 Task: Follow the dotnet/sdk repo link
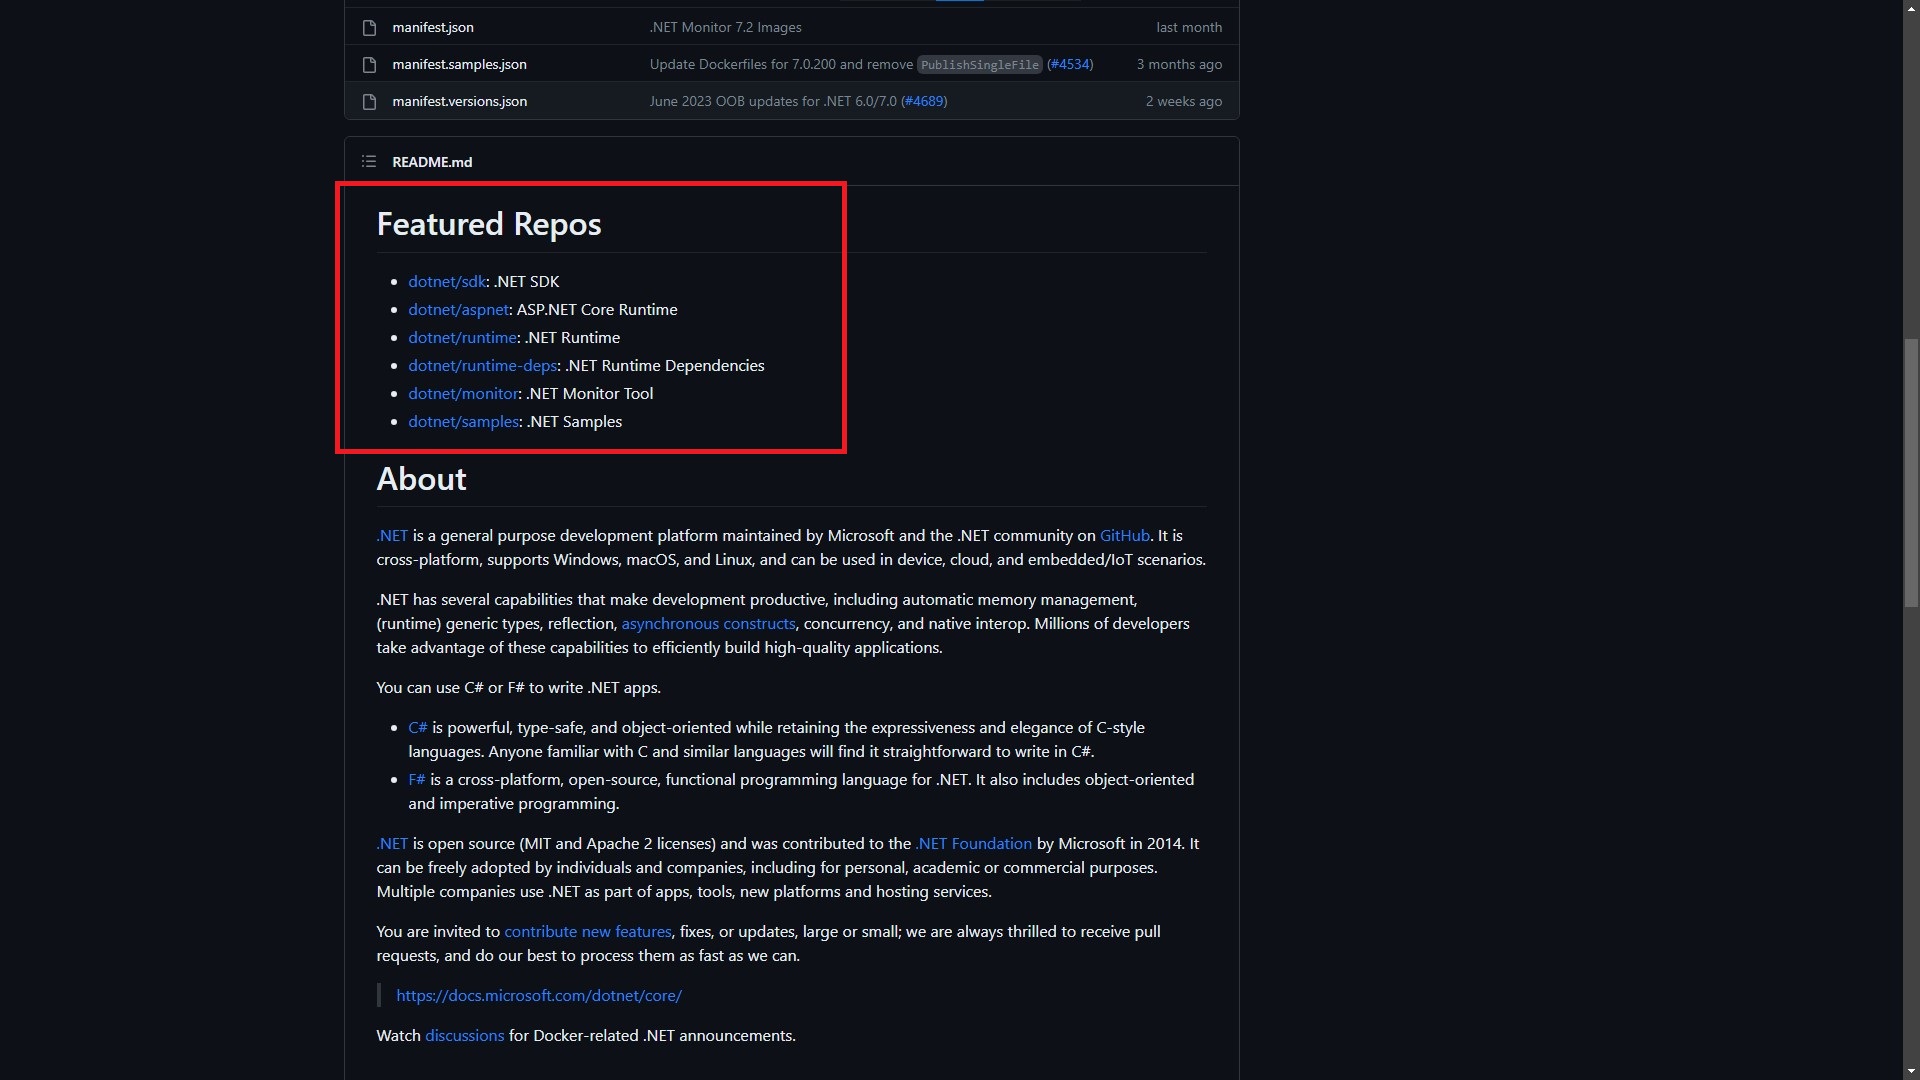[447, 281]
